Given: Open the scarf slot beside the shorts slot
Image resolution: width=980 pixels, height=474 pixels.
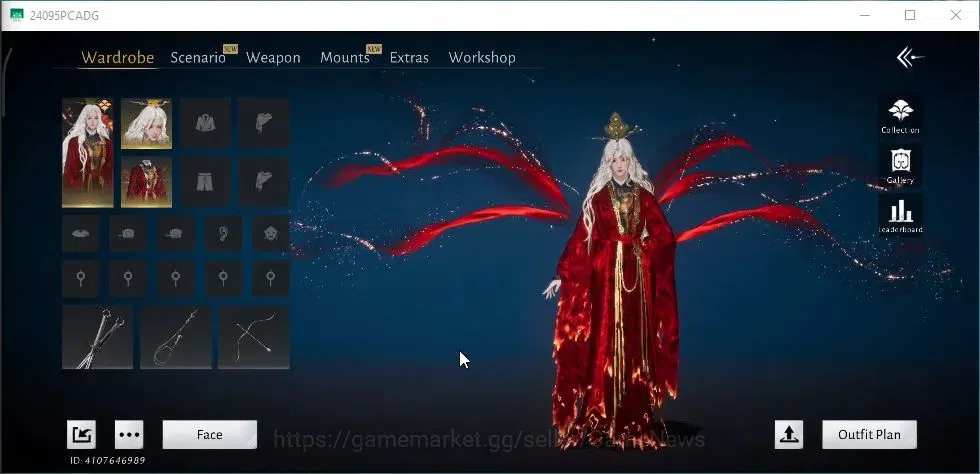Looking at the screenshot, I should pos(264,182).
